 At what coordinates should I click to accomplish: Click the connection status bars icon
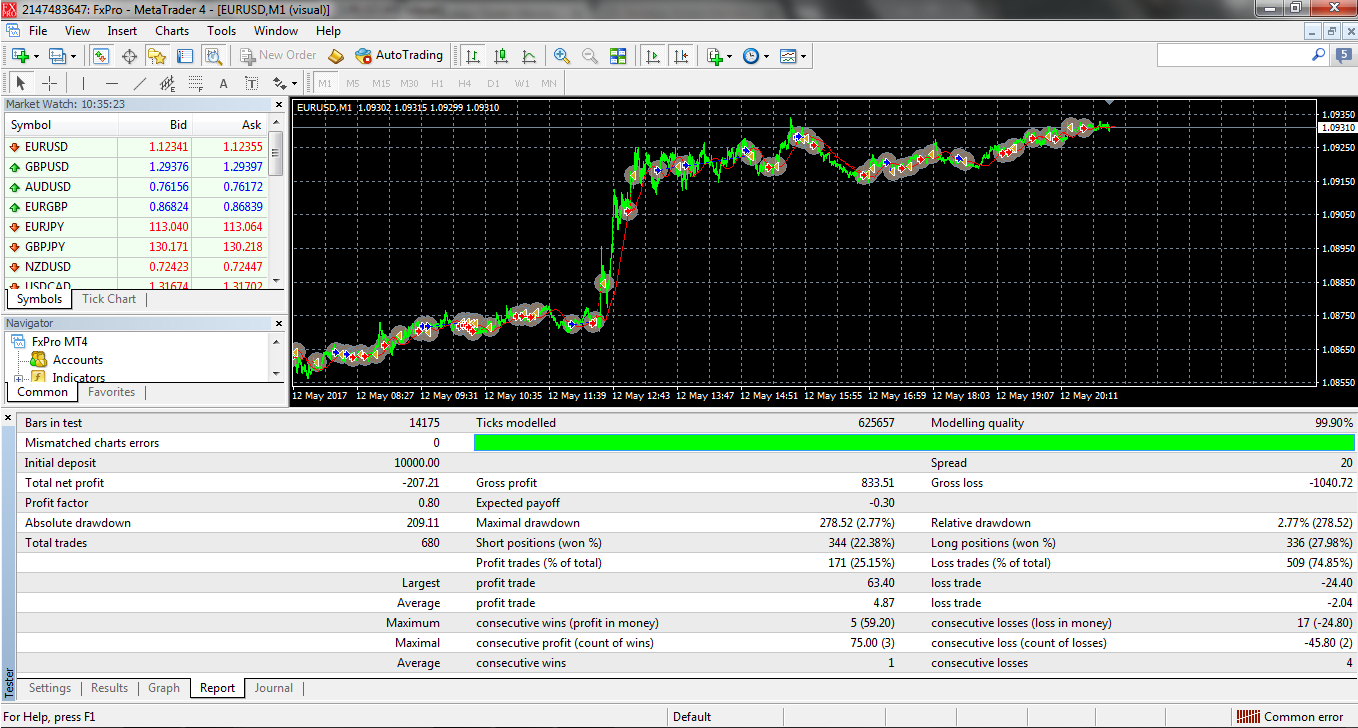[x=1247, y=716]
